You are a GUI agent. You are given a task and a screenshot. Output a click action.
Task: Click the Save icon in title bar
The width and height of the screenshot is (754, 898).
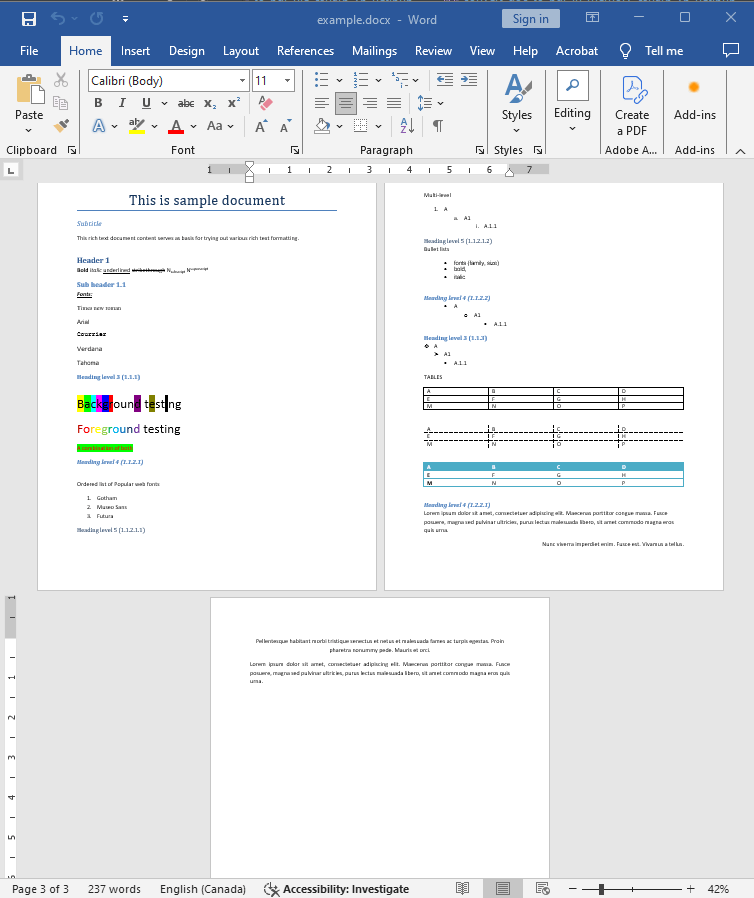click(x=29, y=19)
